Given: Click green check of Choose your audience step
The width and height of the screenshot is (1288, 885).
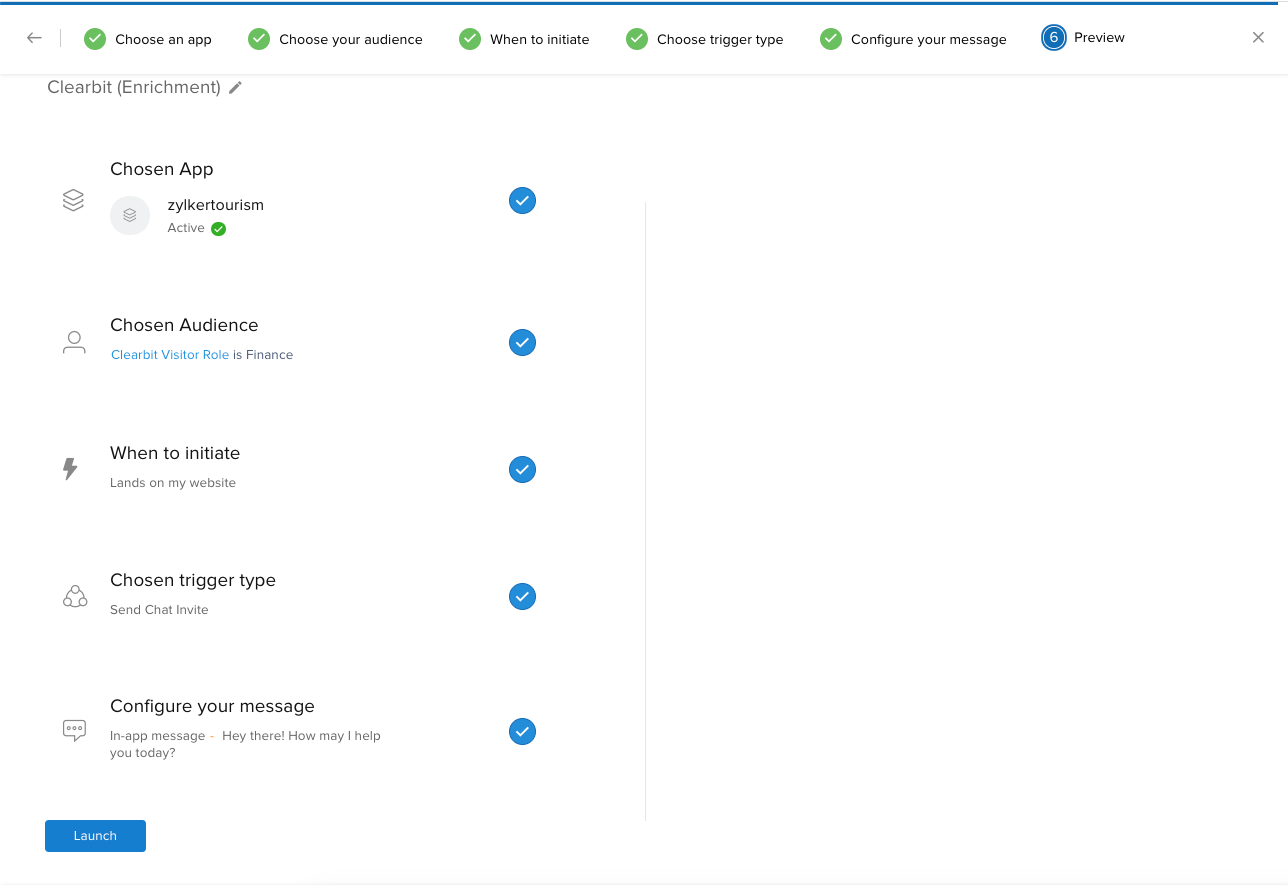Looking at the screenshot, I should pyautogui.click(x=259, y=39).
